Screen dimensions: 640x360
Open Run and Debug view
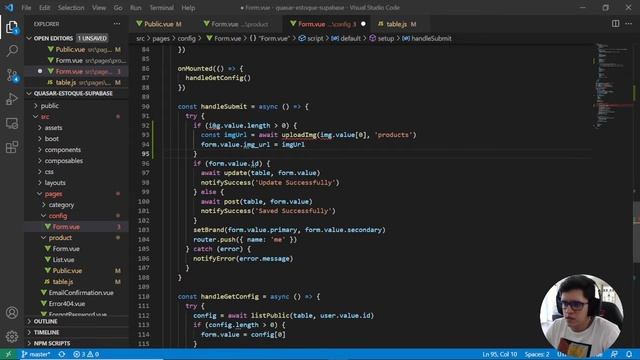point(12,99)
